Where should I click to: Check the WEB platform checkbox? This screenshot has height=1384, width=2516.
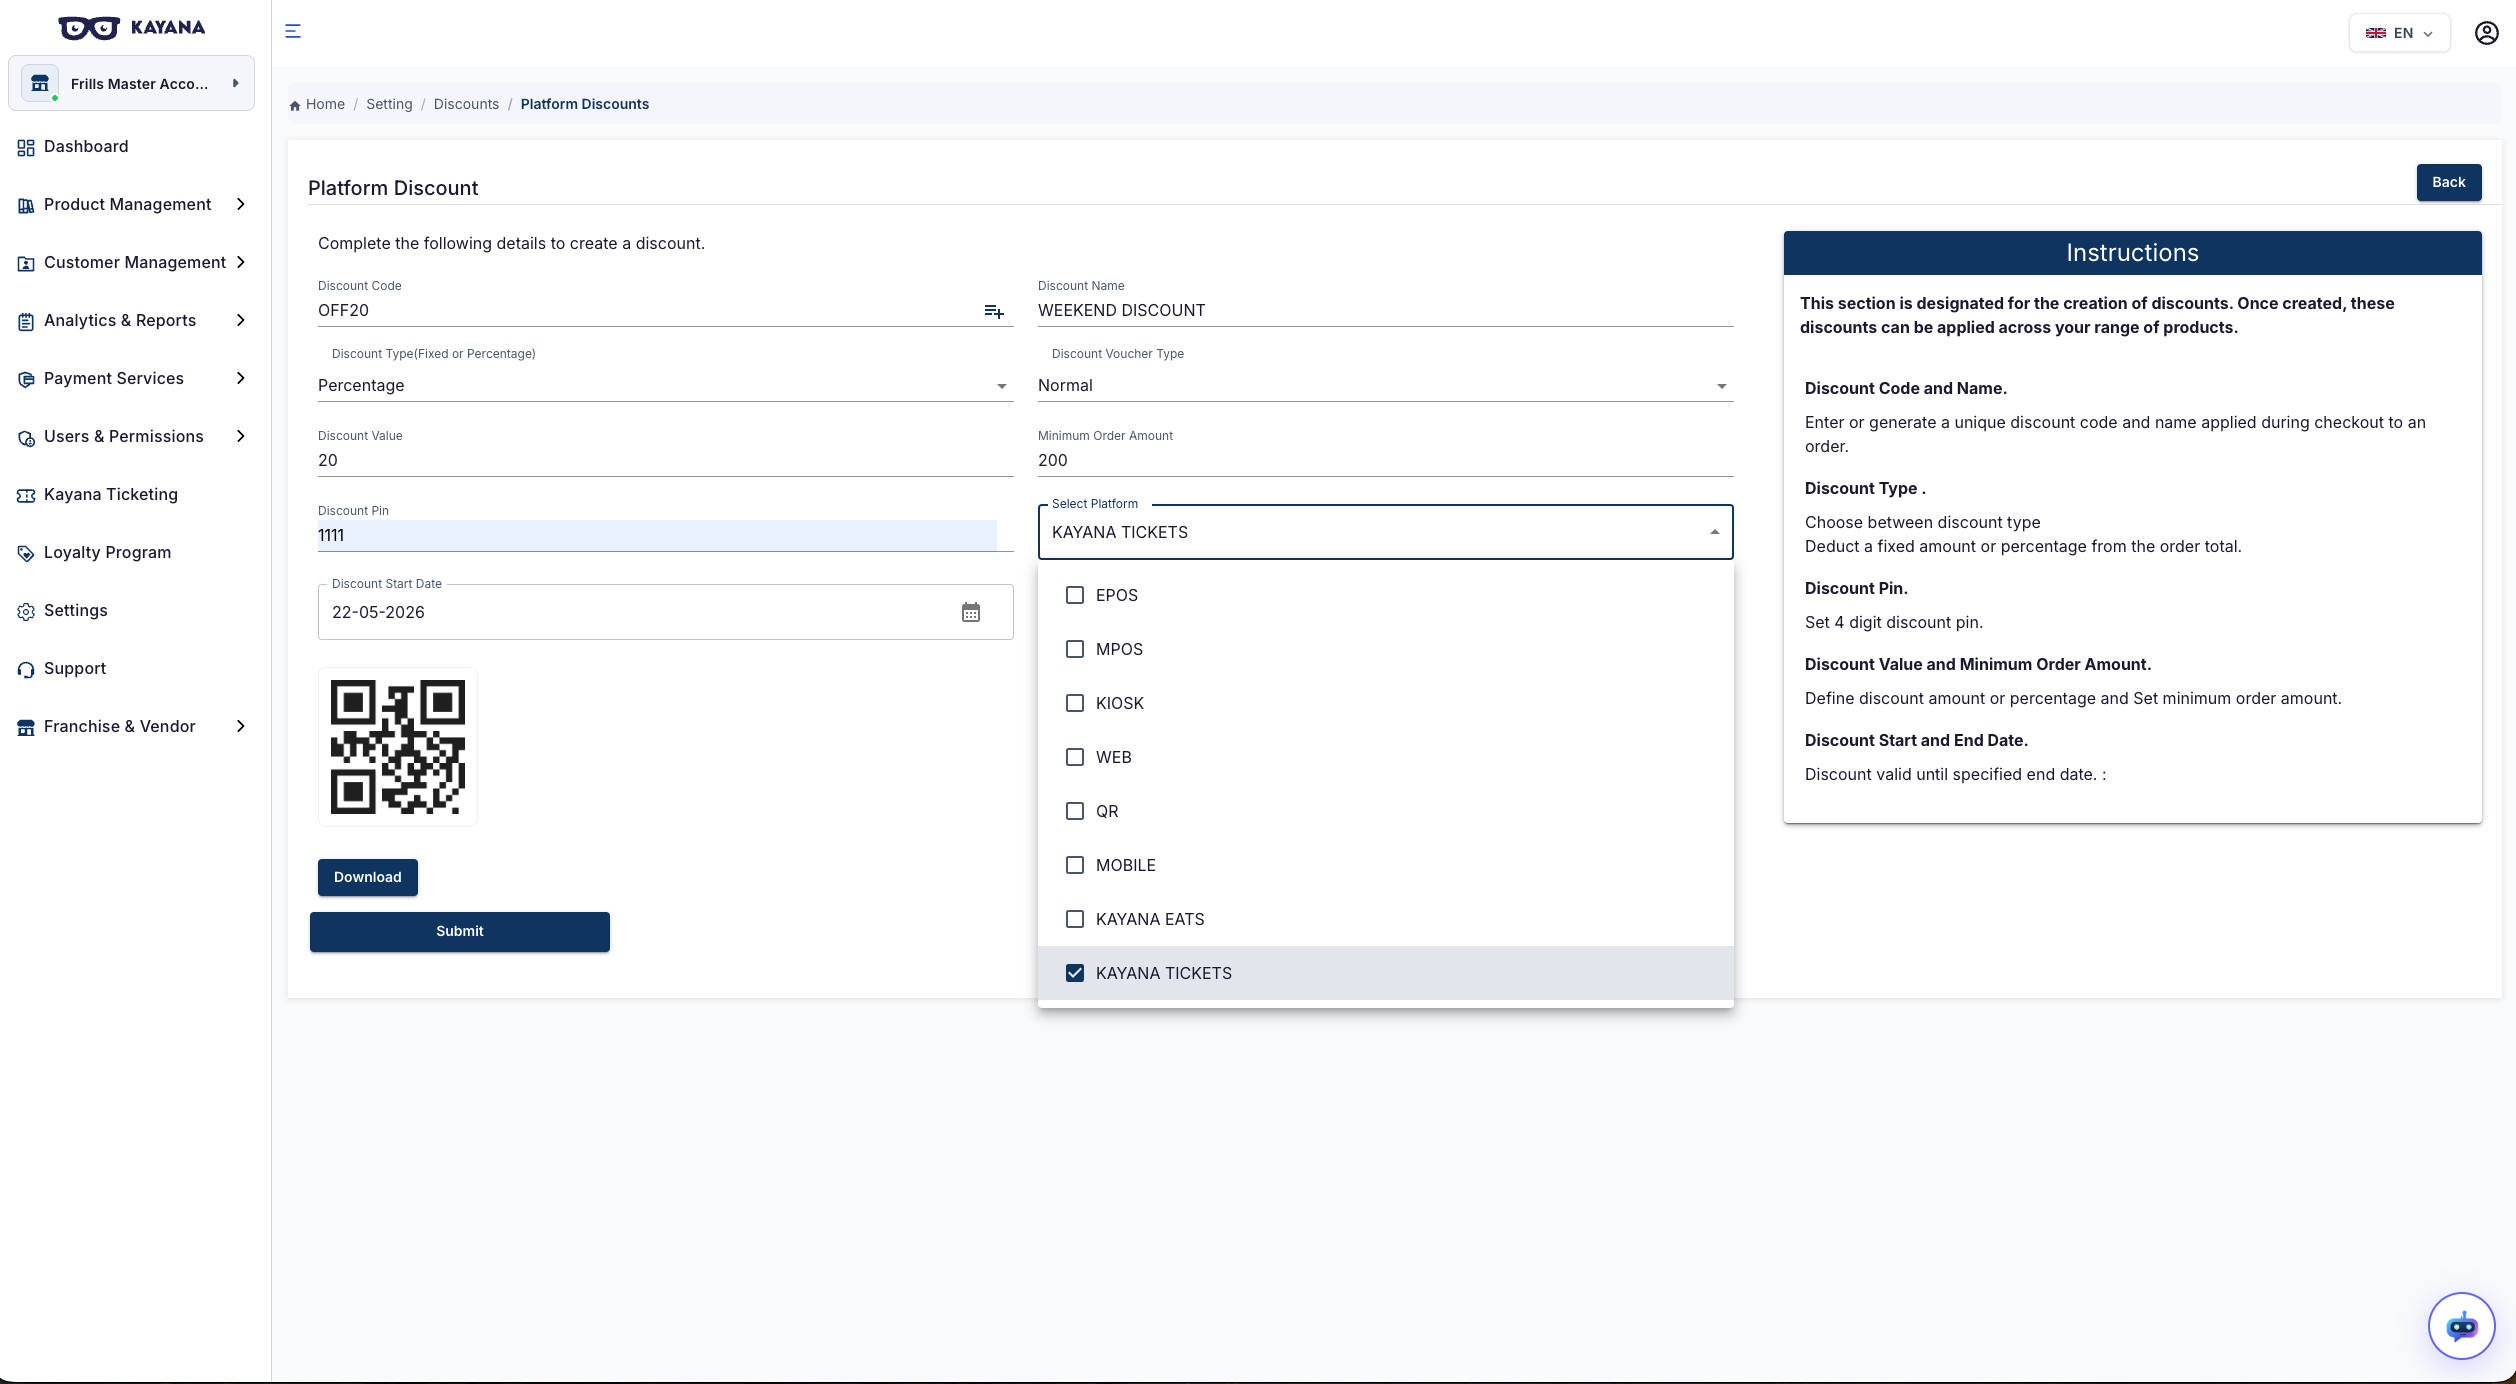[1075, 757]
